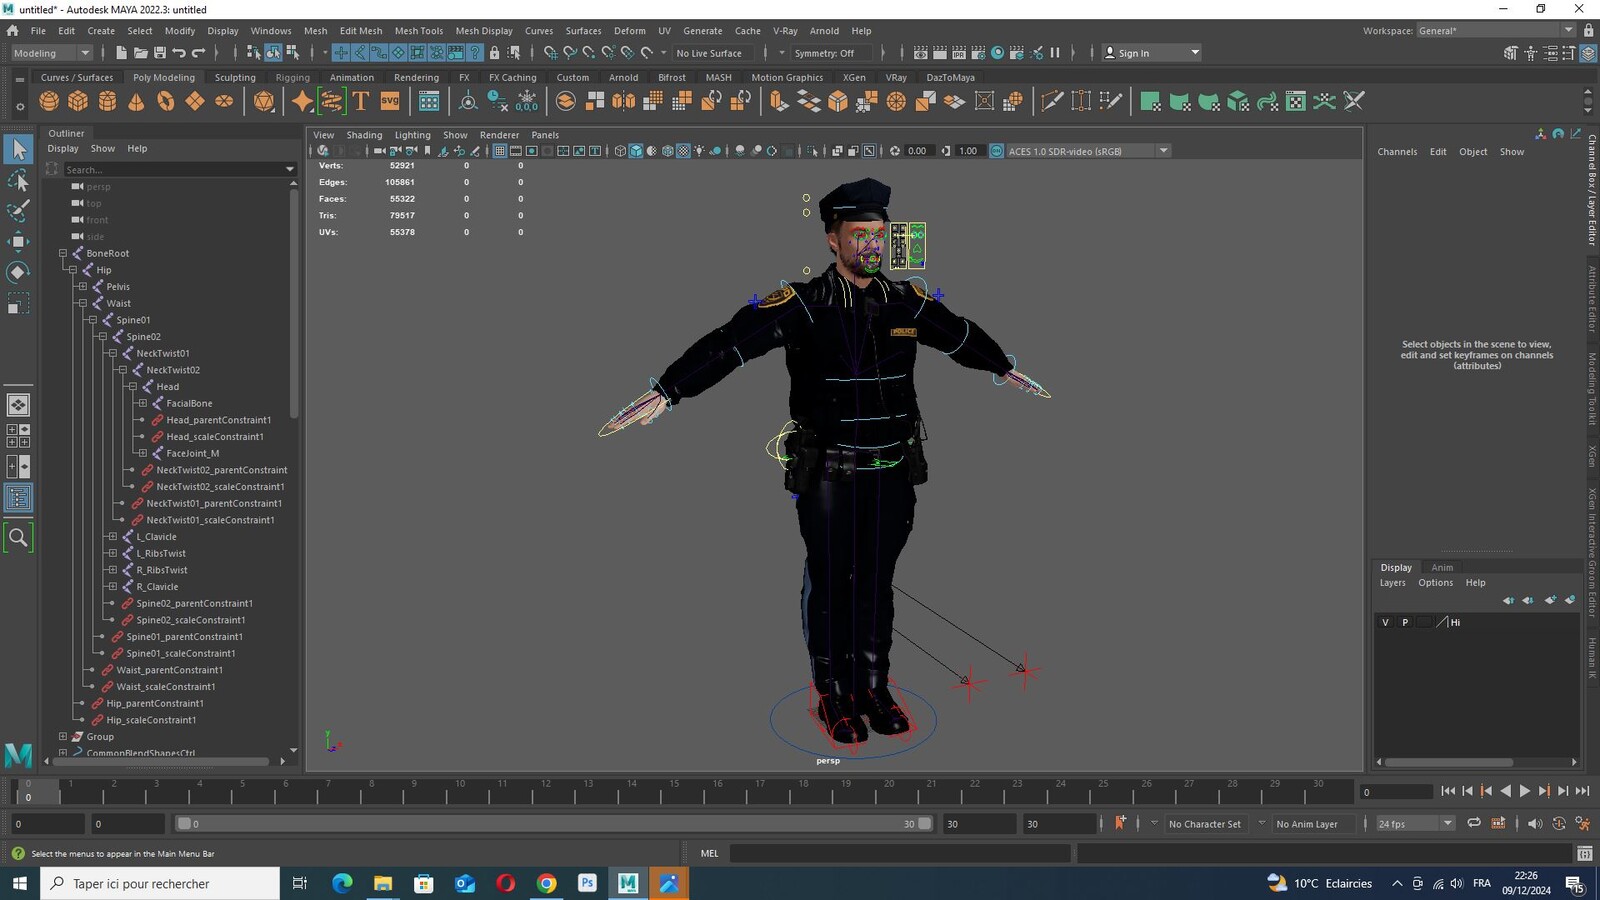Click the Sign In button
1600x900 pixels.
(x=1151, y=53)
